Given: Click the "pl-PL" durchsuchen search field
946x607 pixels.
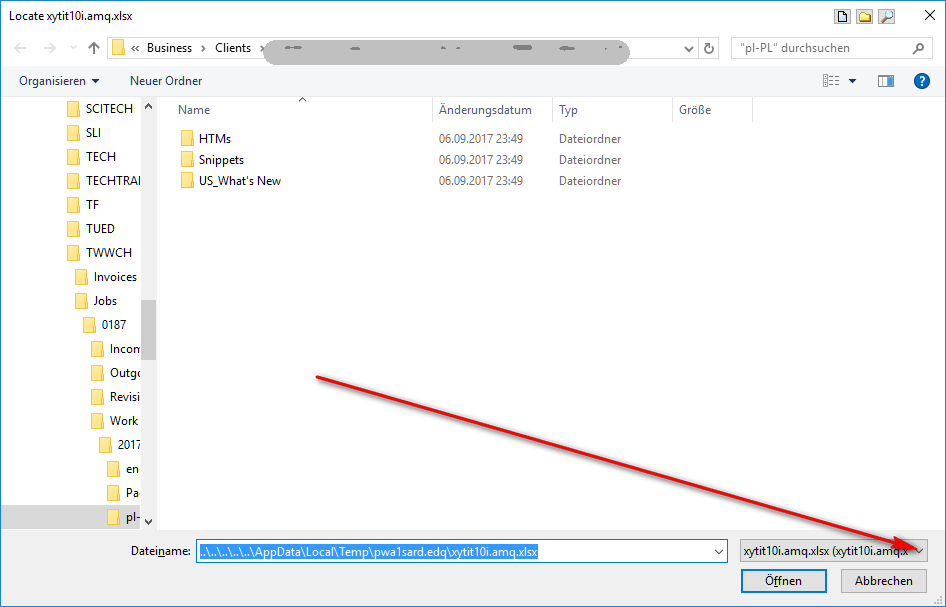Looking at the screenshot, I should (x=820, y=48).
